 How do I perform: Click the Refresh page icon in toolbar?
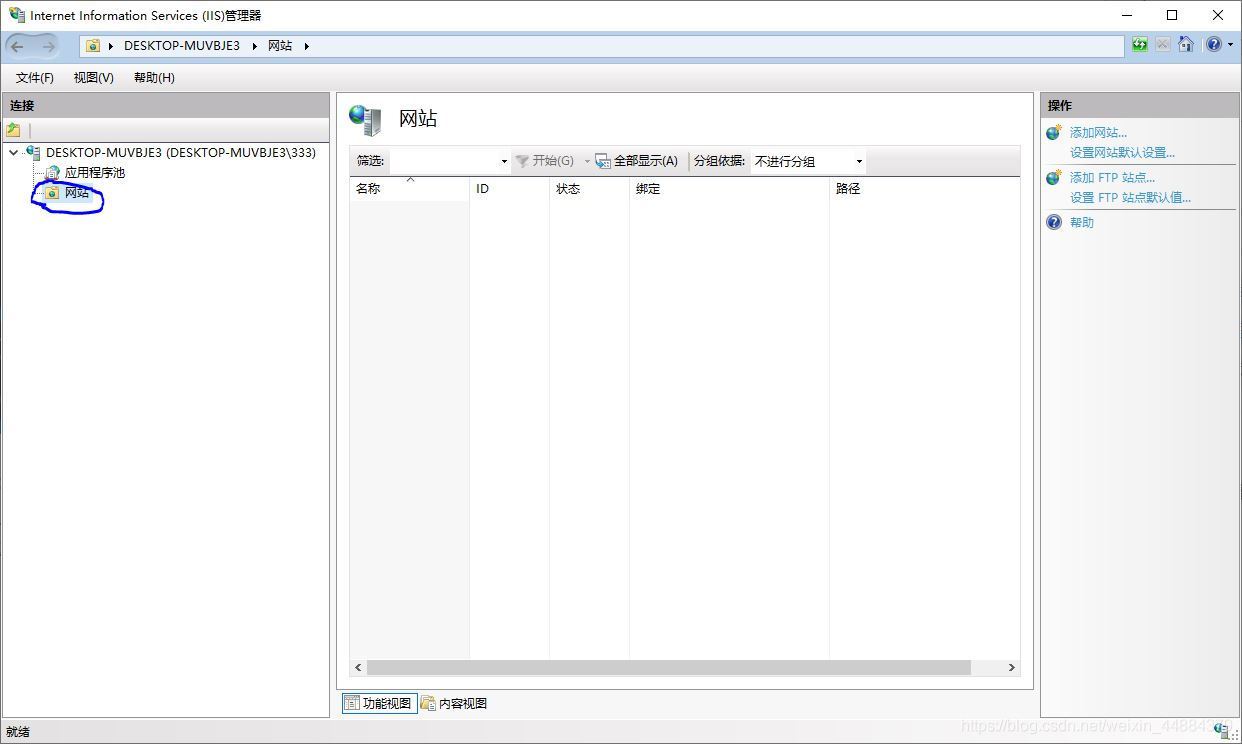[1140, 45]
